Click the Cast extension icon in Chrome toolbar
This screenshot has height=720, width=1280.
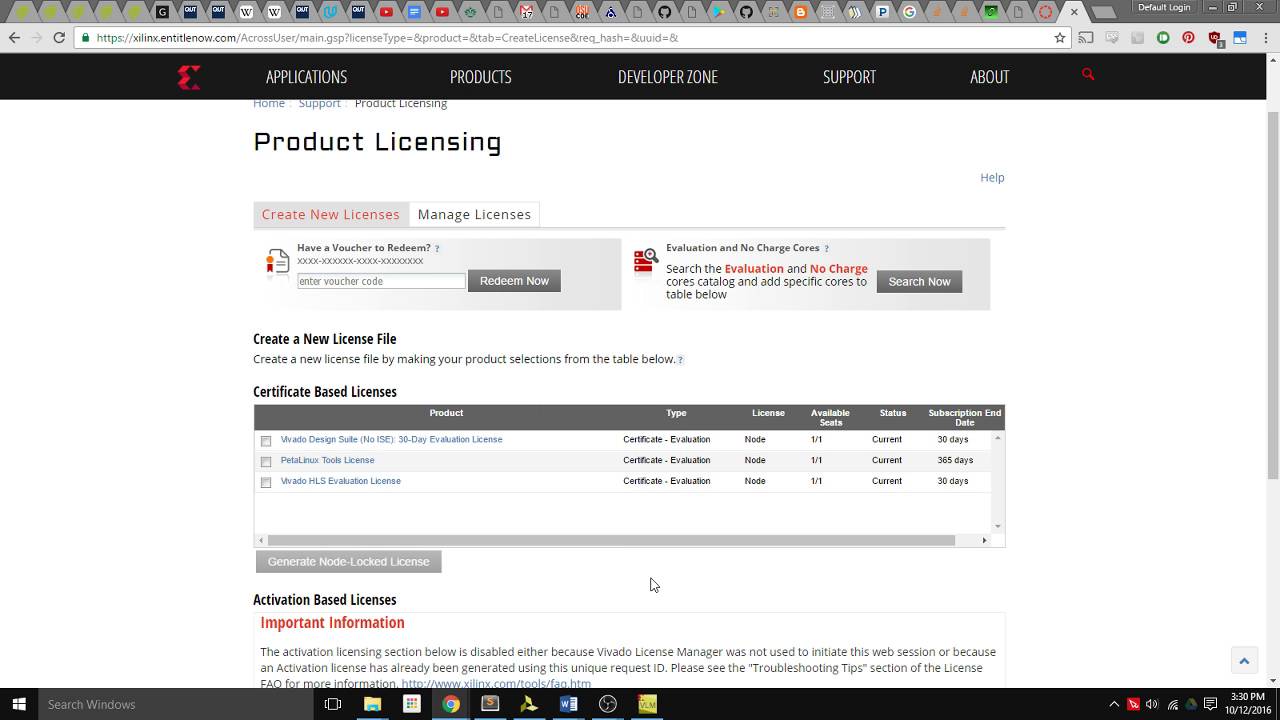coord(1086,38)
